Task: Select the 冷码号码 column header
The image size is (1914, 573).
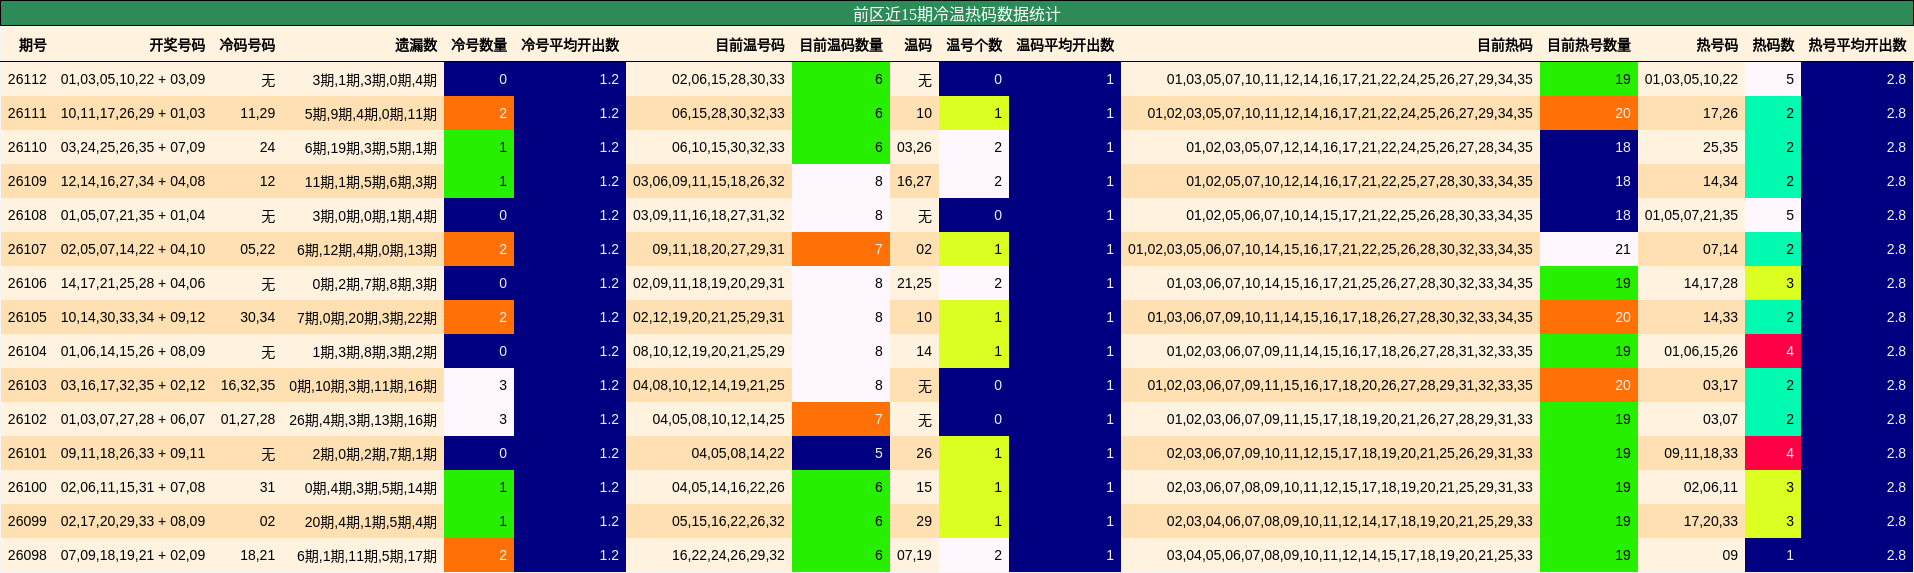Action: pyautogui.click(x=247, y=45)
